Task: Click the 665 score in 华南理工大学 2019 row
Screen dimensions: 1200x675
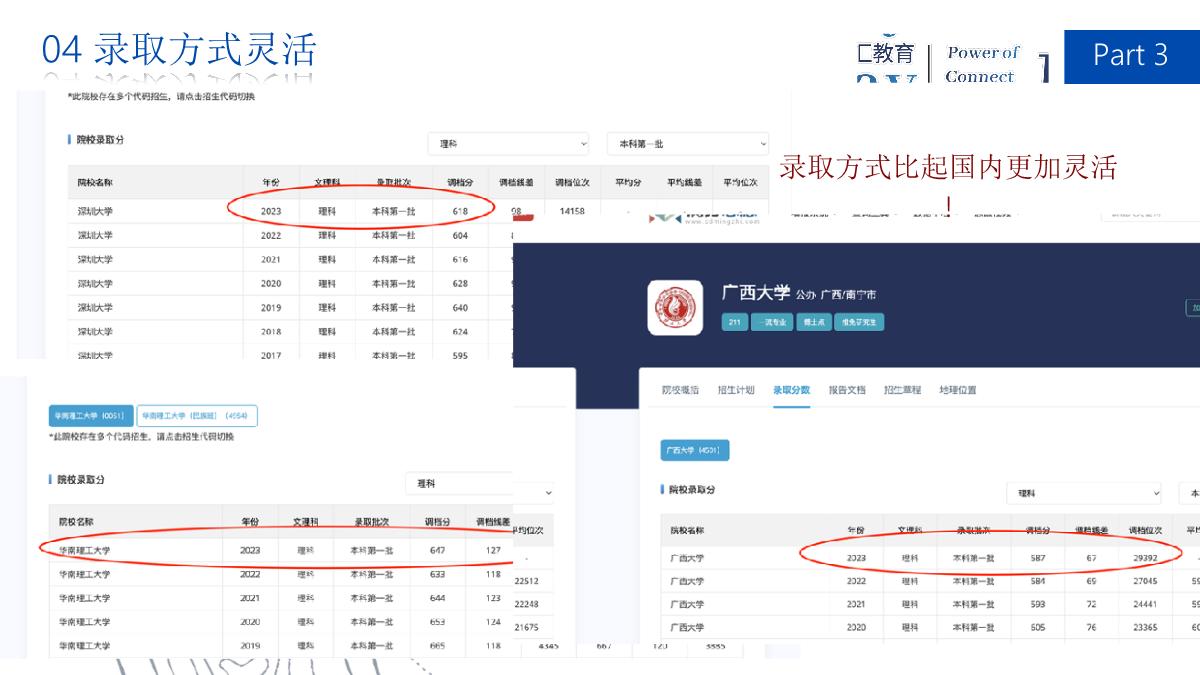Action: pos(437,646)
